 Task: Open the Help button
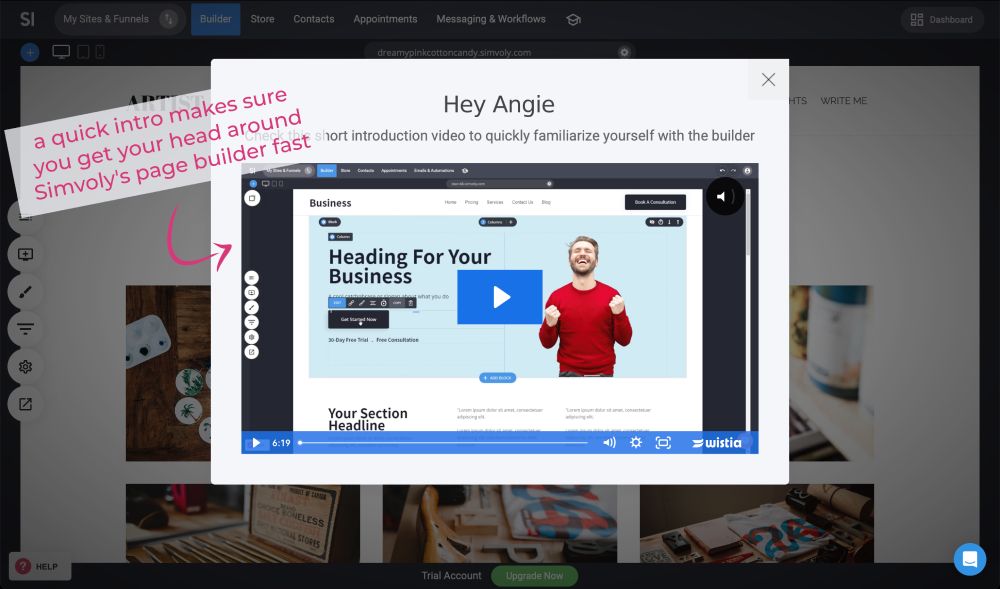(x=40, y=566)
